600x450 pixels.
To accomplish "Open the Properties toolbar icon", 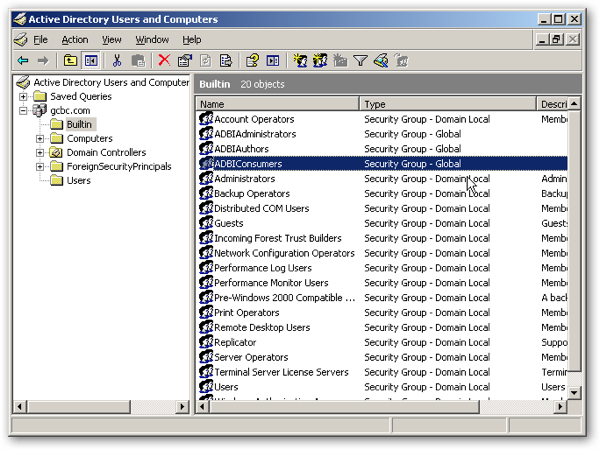I will [185, 60].
